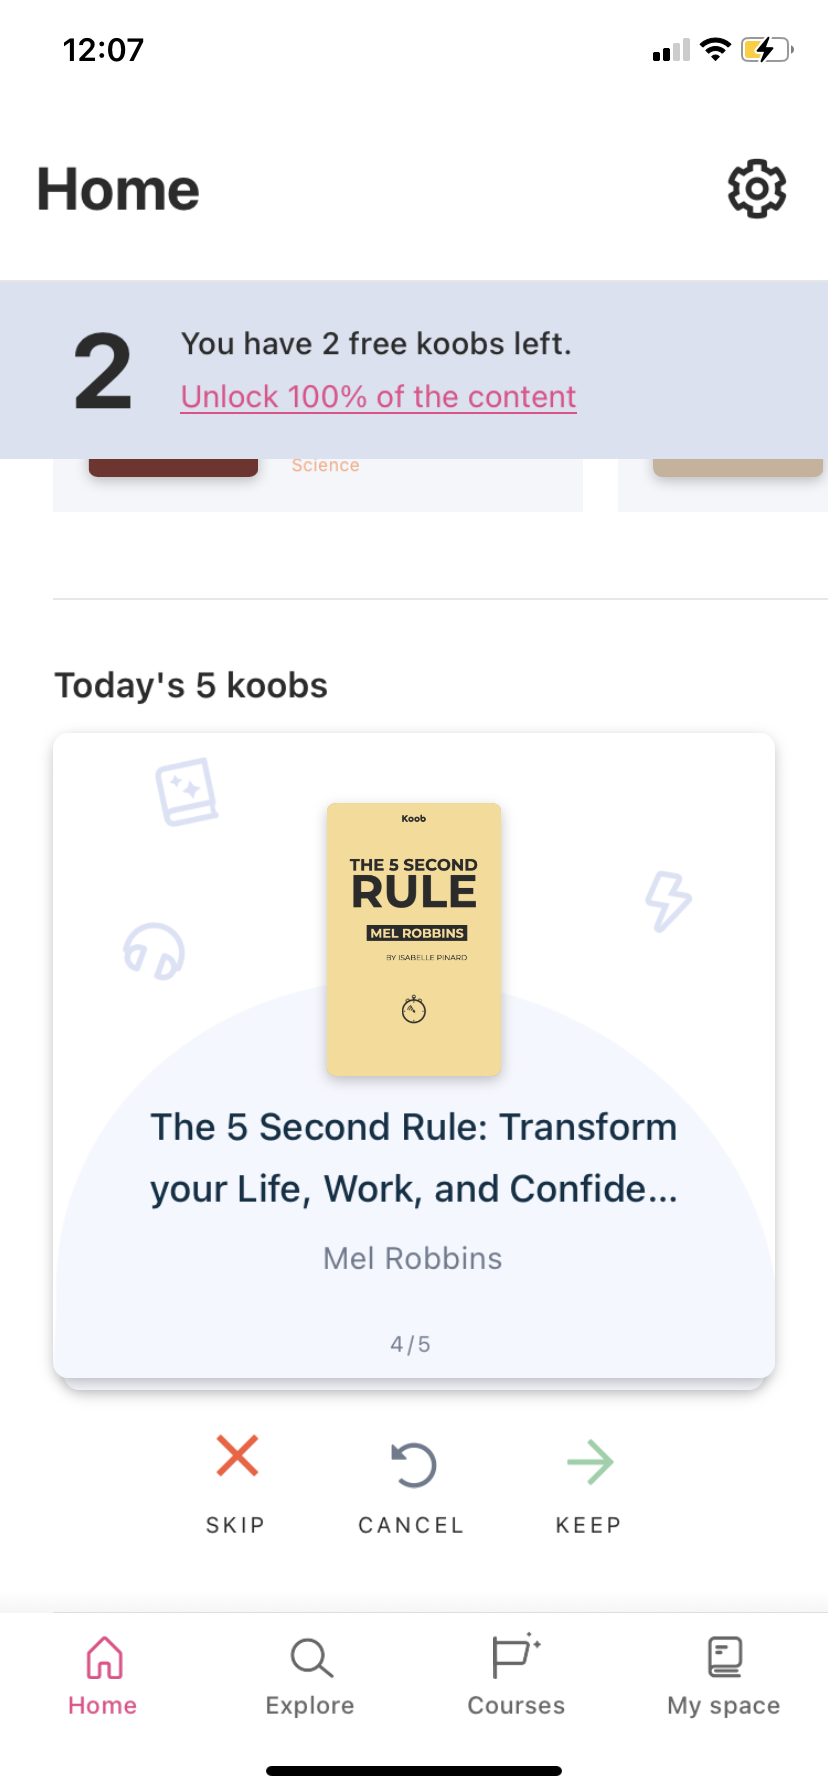Expand the Science category label
828x1792 pixels.
point(324,464)
